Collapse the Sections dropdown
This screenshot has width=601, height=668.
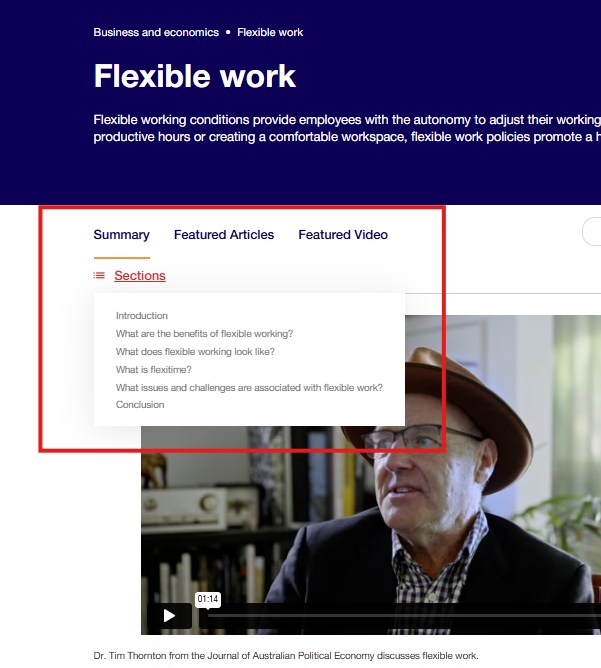(x=139, y=276)
